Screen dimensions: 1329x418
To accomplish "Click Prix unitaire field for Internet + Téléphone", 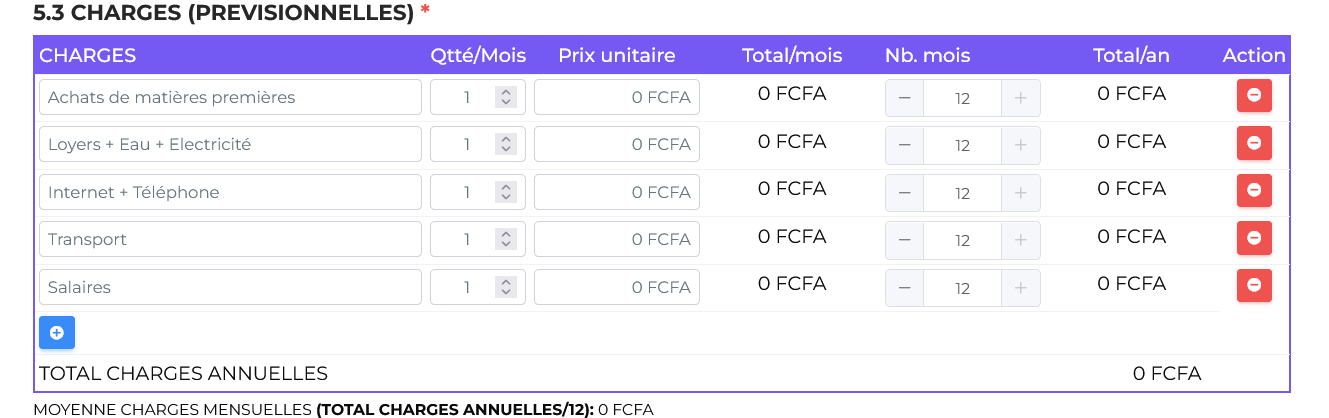I will [616, 193].
